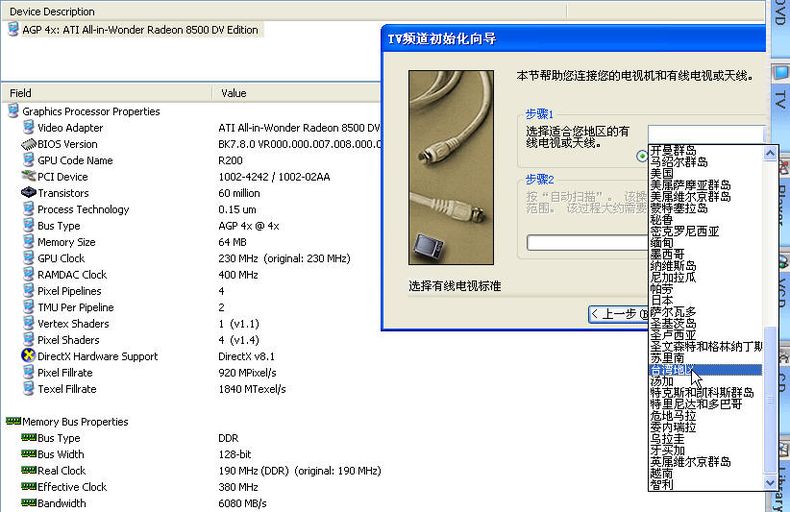Click the memory Bus Width icon

coord(29,454)
